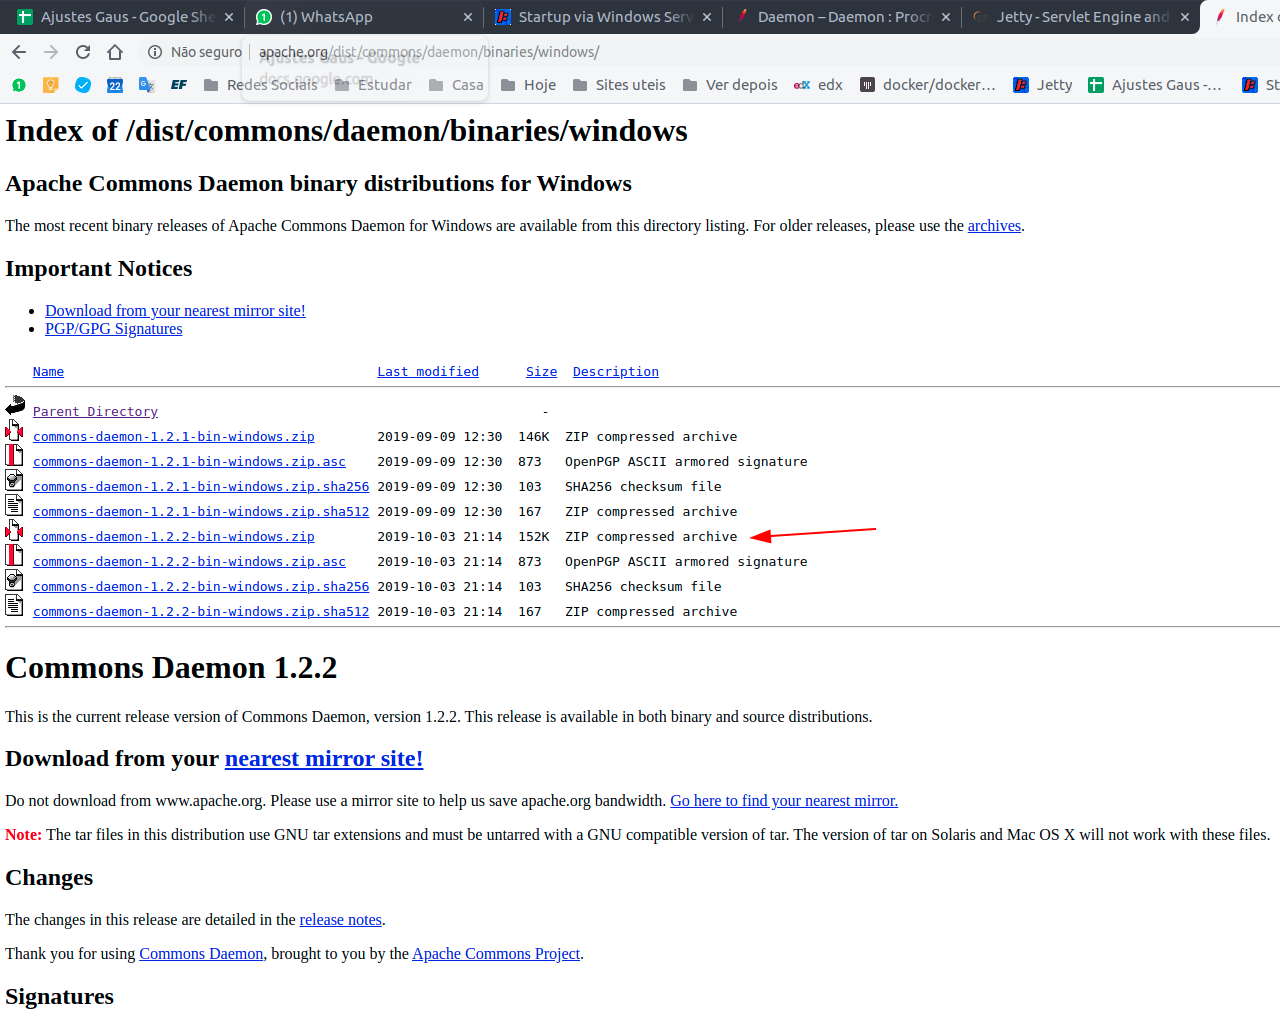Open the Hoje bookmark folder

(x=528, y=85)
